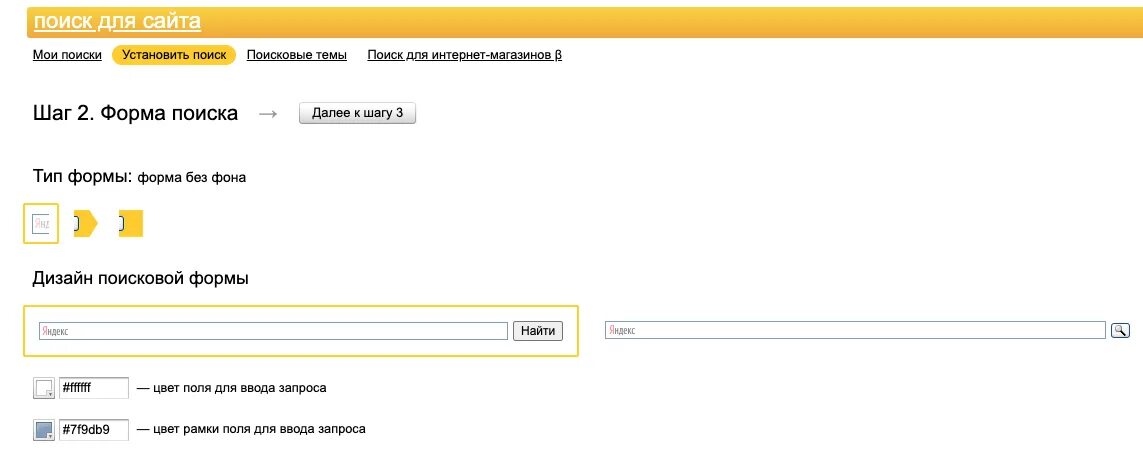Click the "форма без фона" form type text
This screenshot has height=464, width=1143.
pyautogui.click(x=192, y=178)
